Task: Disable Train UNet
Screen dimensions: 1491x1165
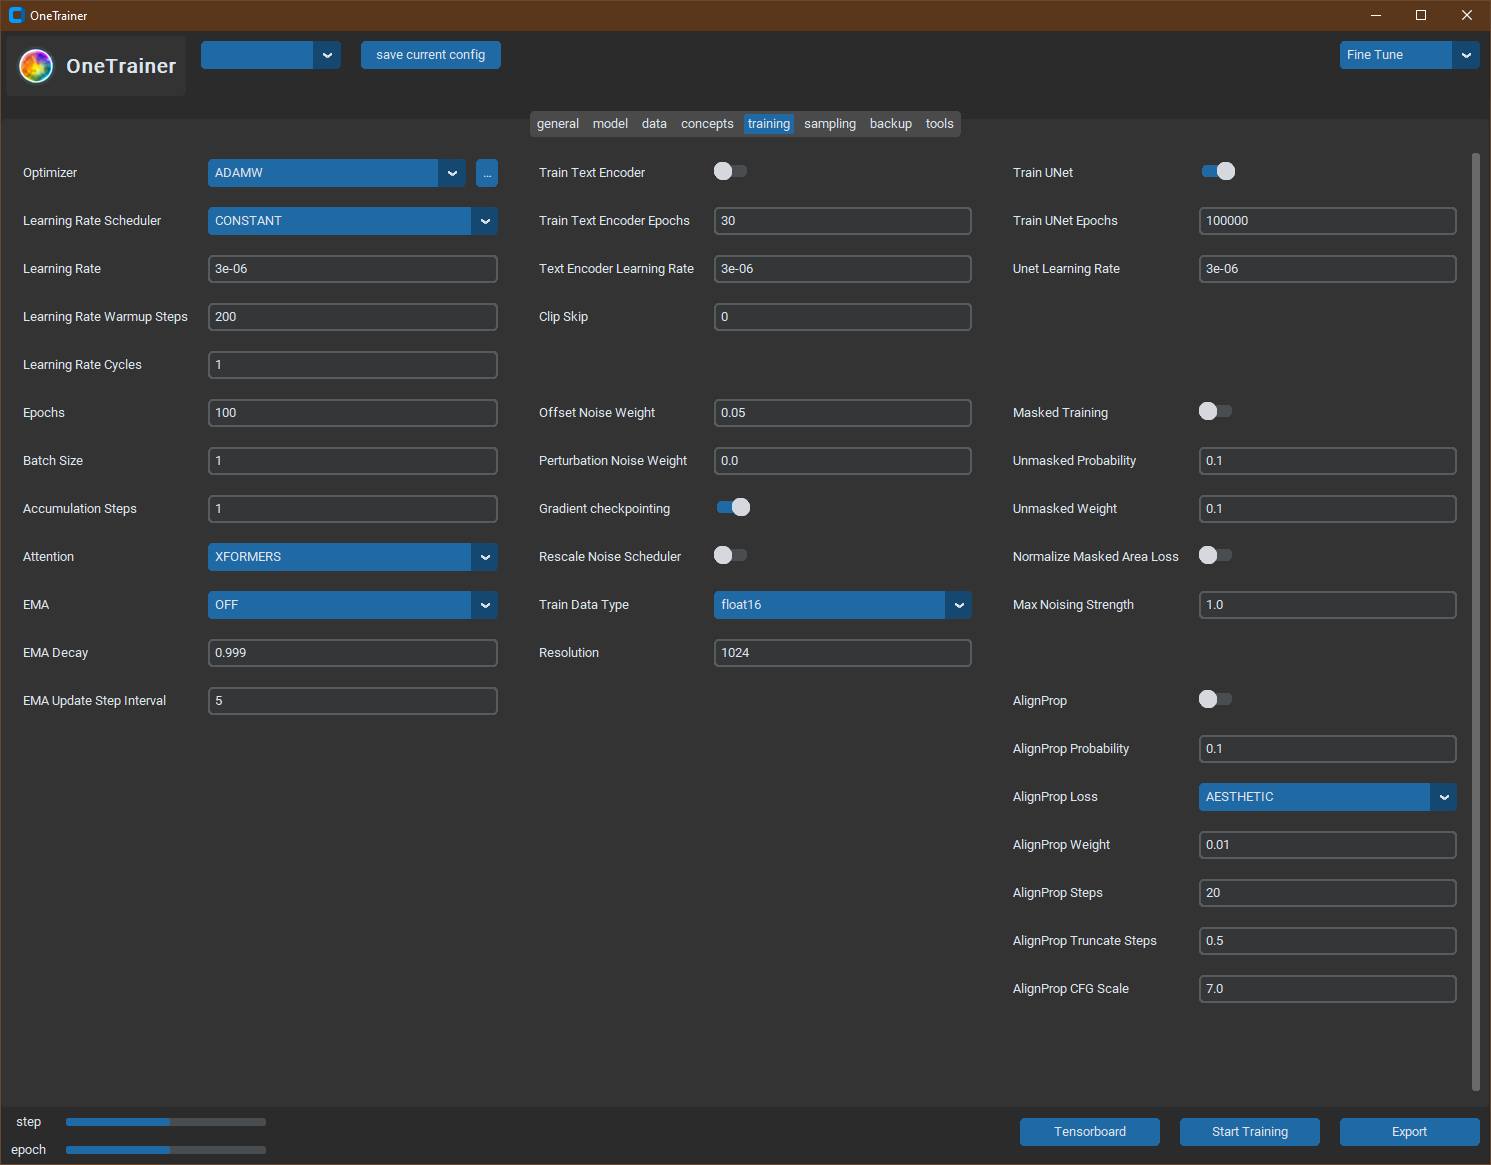Action: pyautogui.click(x=1218, y=171)
